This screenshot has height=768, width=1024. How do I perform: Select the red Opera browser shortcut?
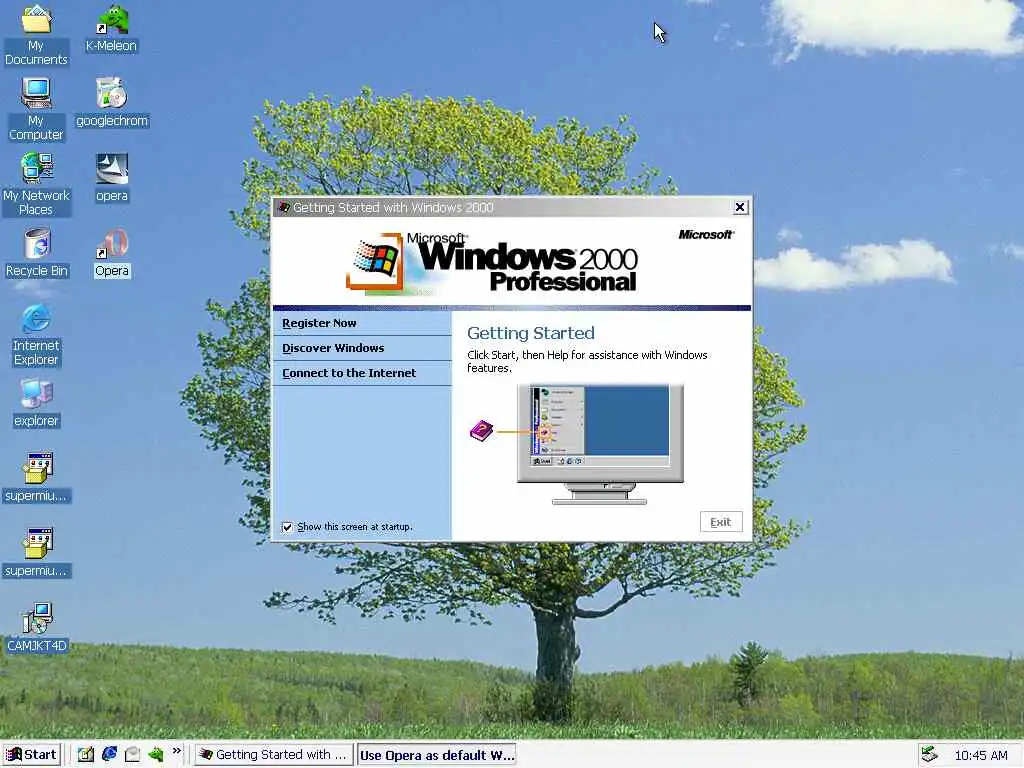click(x=112, y=253)
